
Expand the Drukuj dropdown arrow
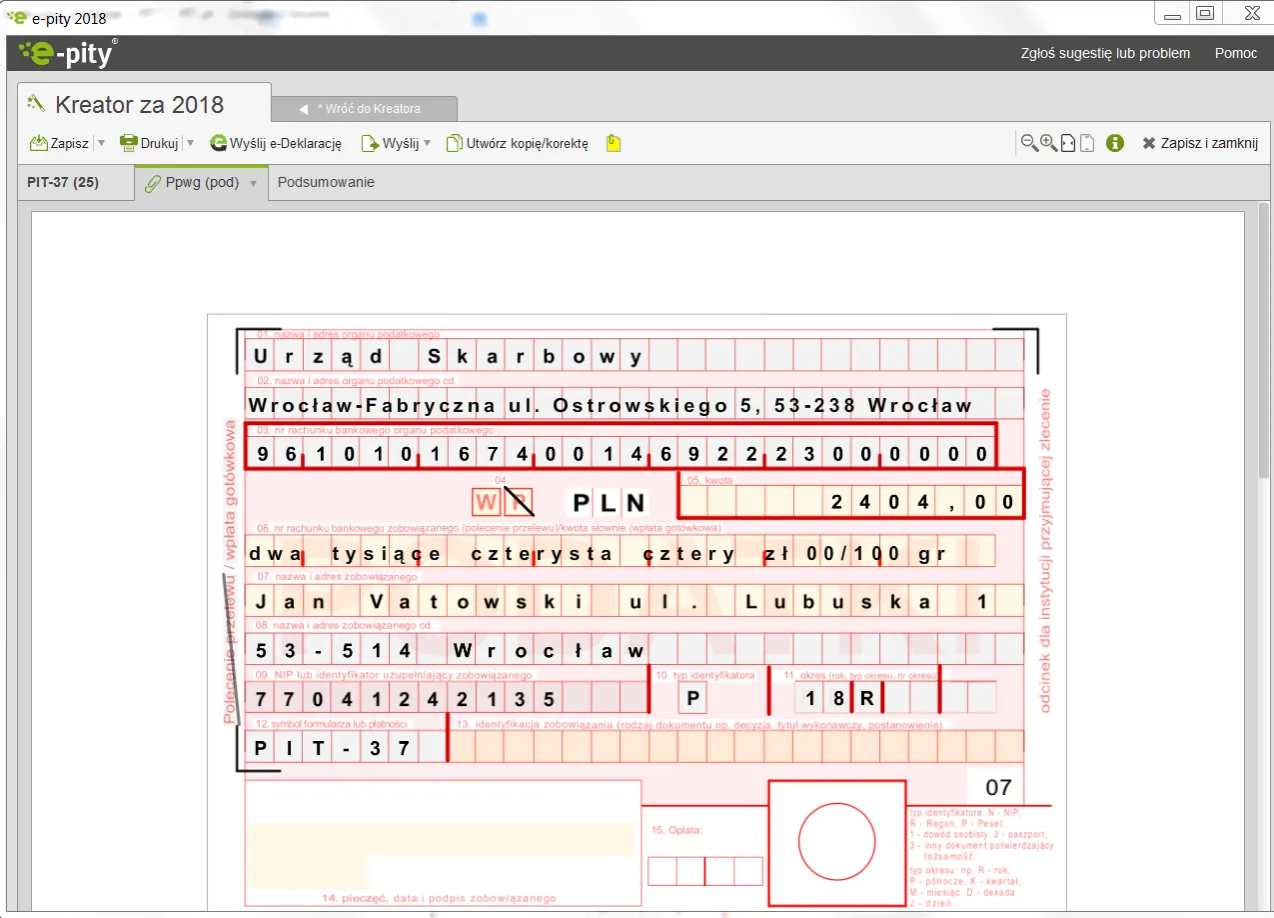click(x=190, y=143)
